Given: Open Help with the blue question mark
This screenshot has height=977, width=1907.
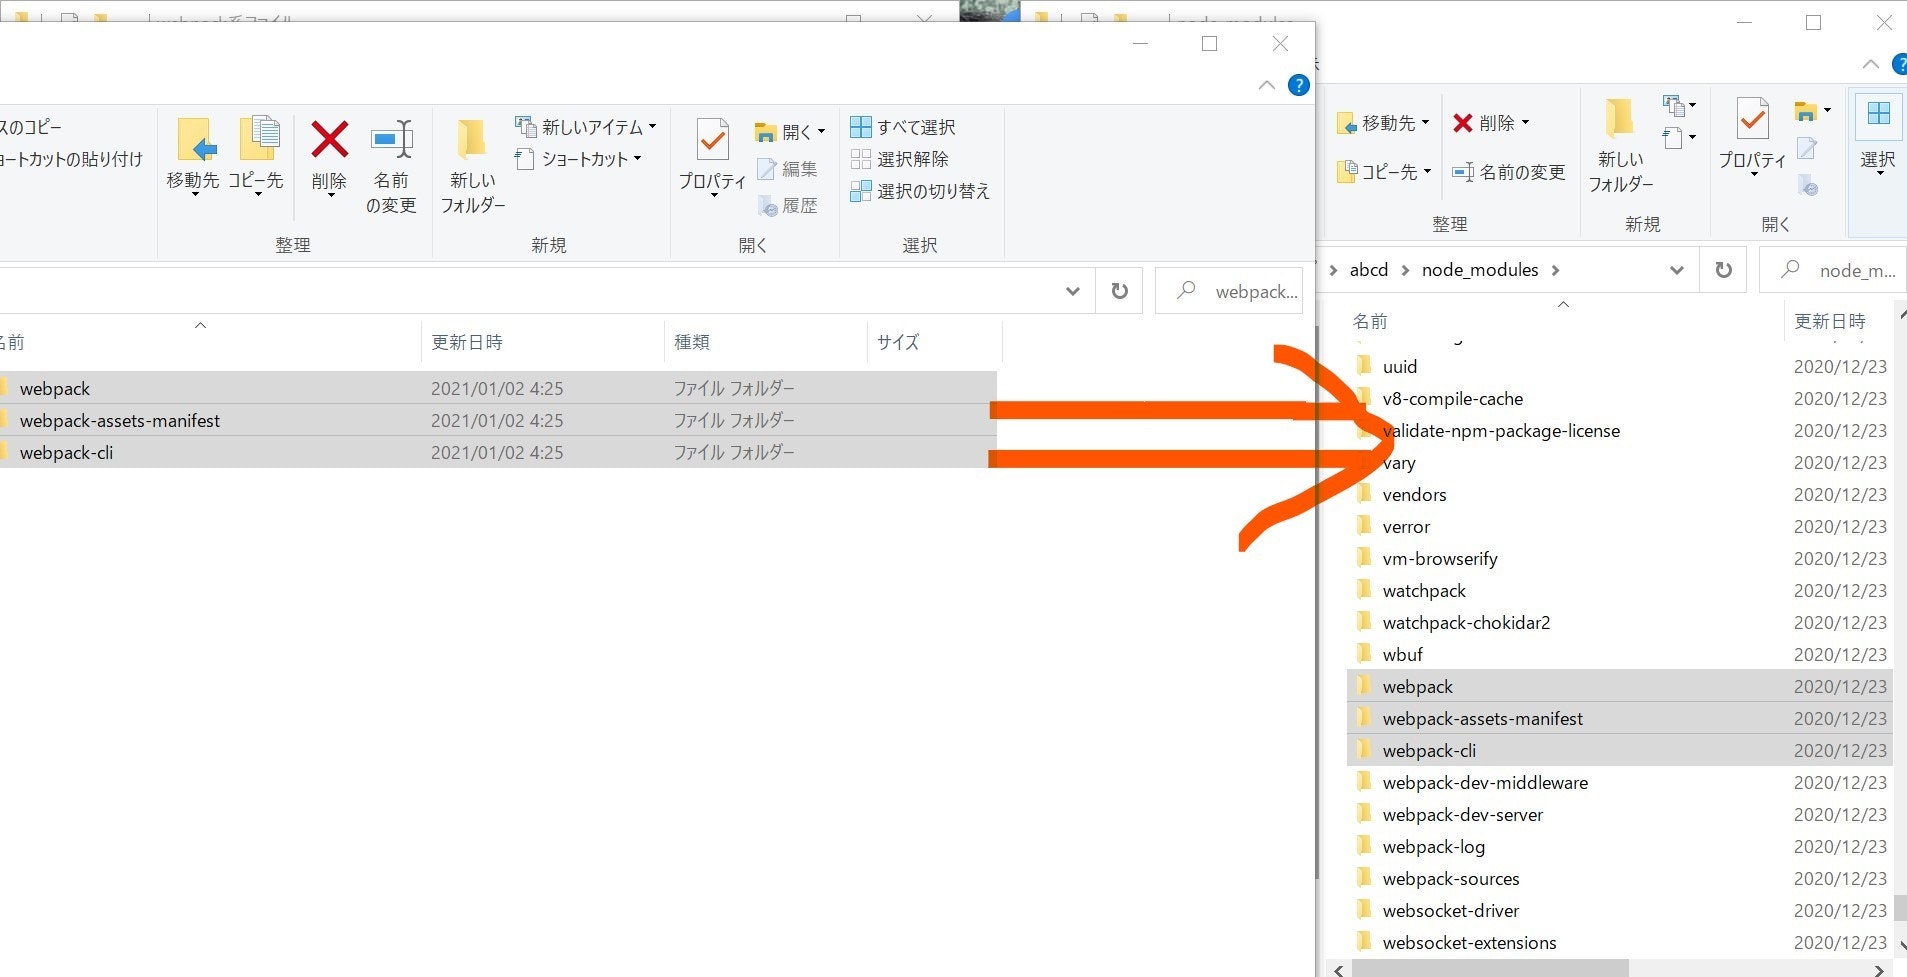Looking at the screenshot, I should 1297,85.
